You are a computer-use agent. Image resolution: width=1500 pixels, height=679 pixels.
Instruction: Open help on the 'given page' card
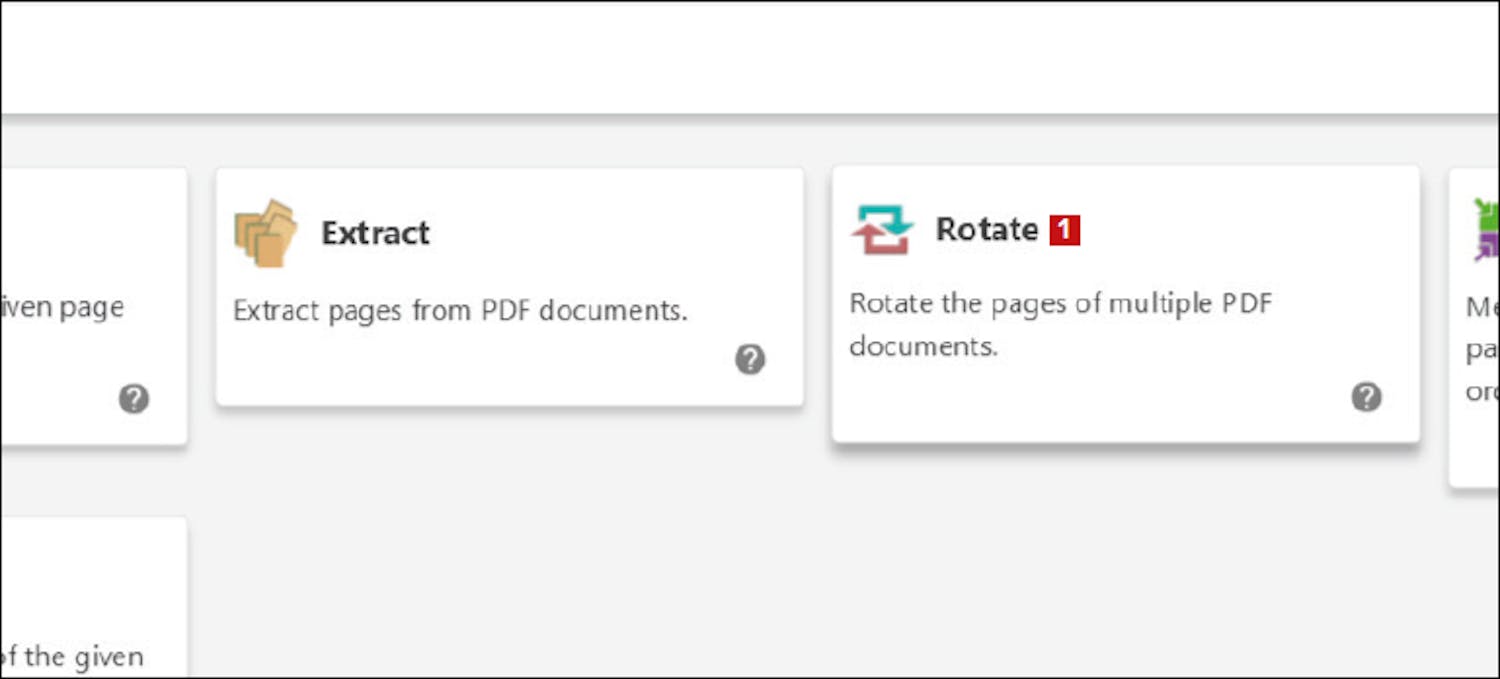tap(134, 399)
